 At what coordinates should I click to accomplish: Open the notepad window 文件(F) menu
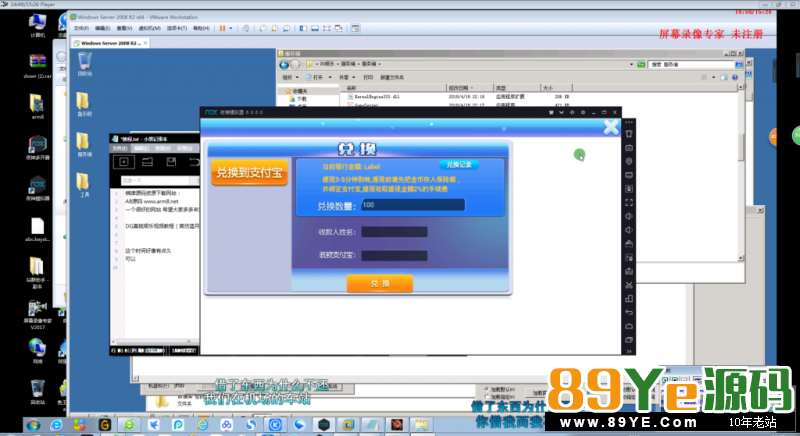pyautogui.click(x=119, y=148)
